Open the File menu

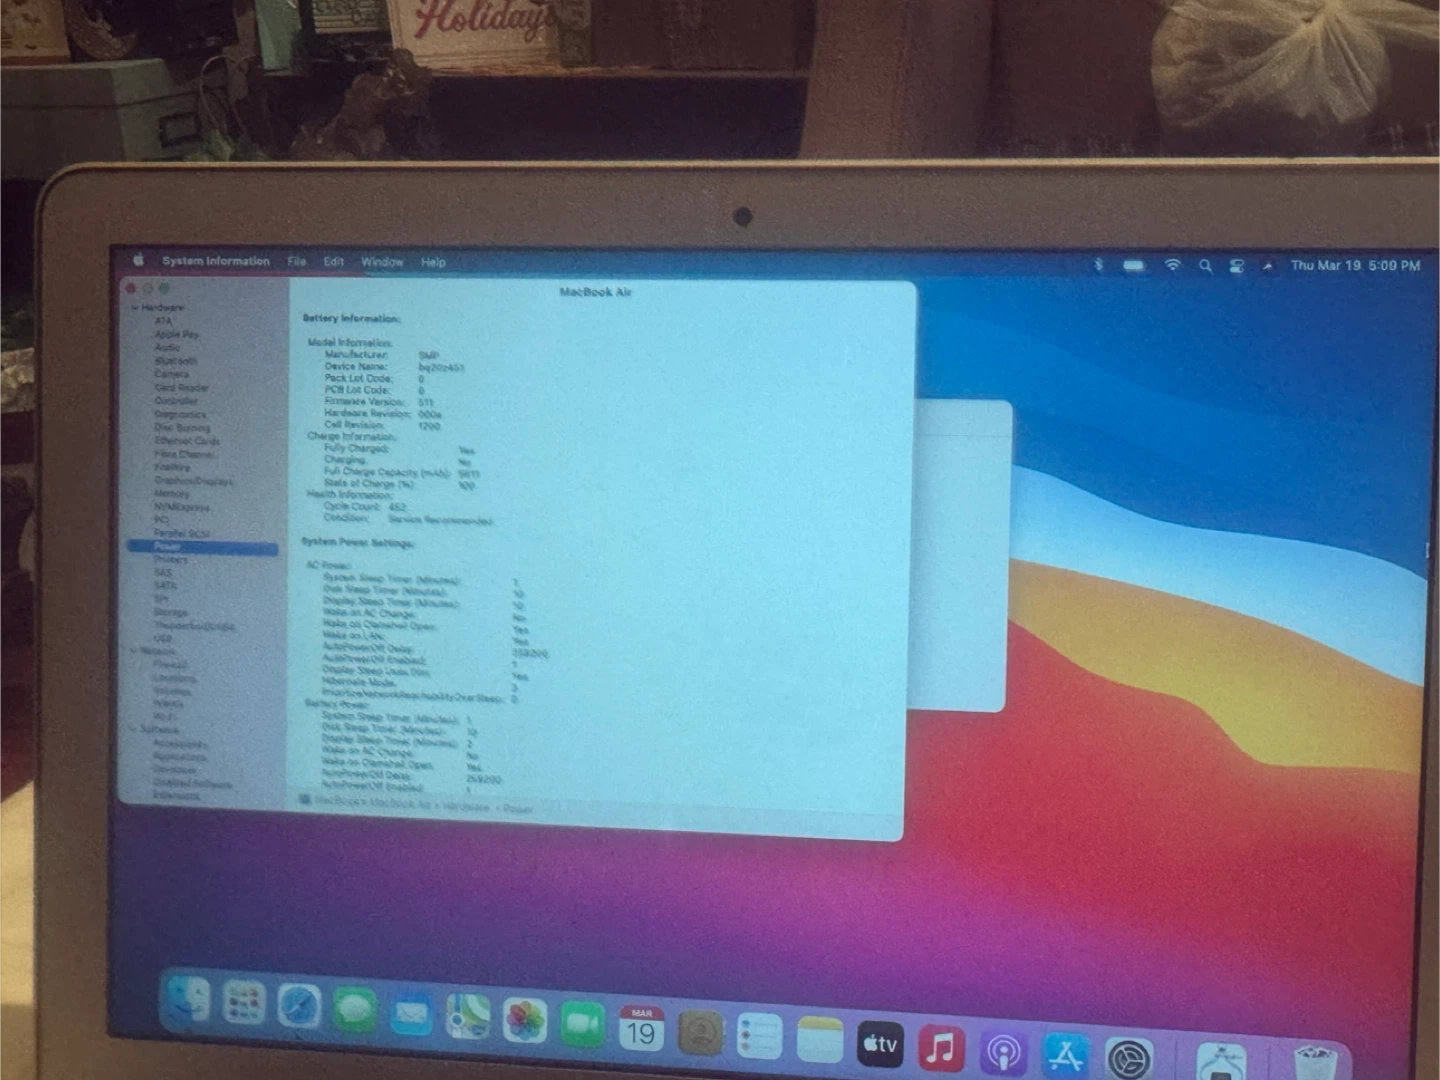297,261
